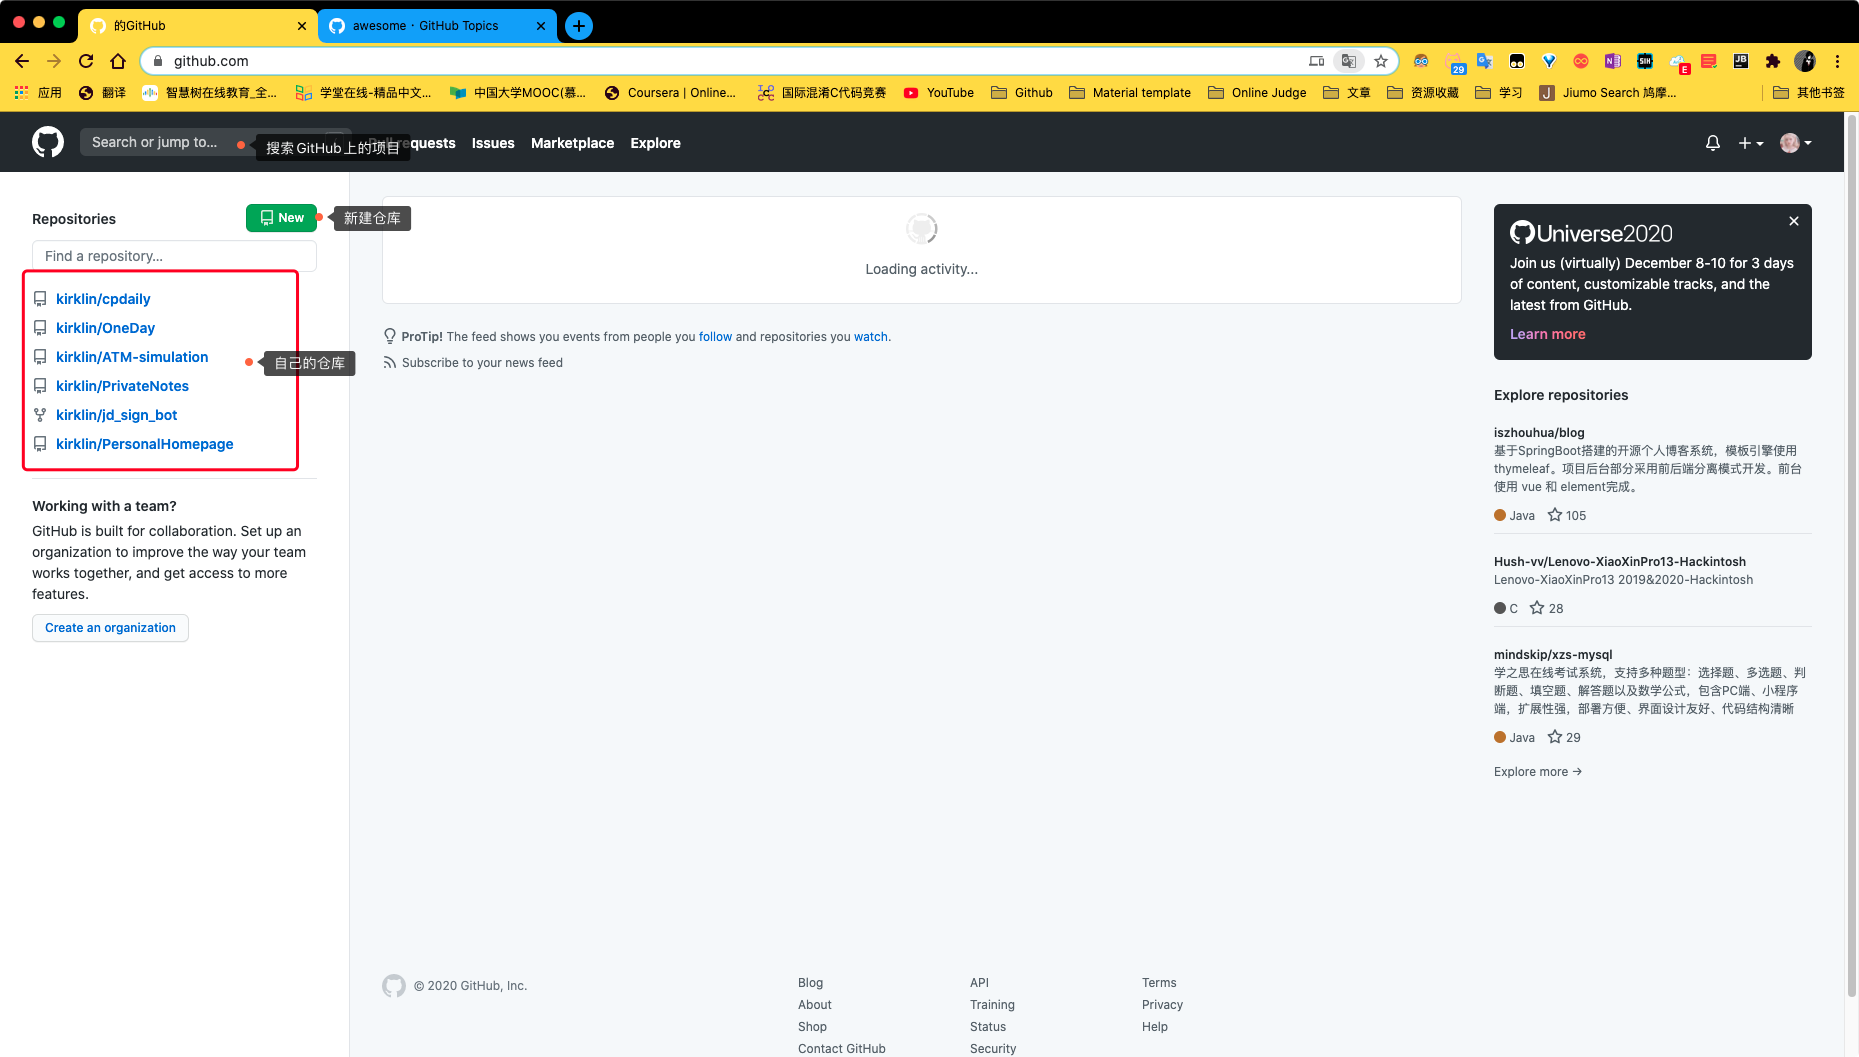Open YouTube bookmark
This screenshot has width=1859, height=1057.
click(939, 93)
